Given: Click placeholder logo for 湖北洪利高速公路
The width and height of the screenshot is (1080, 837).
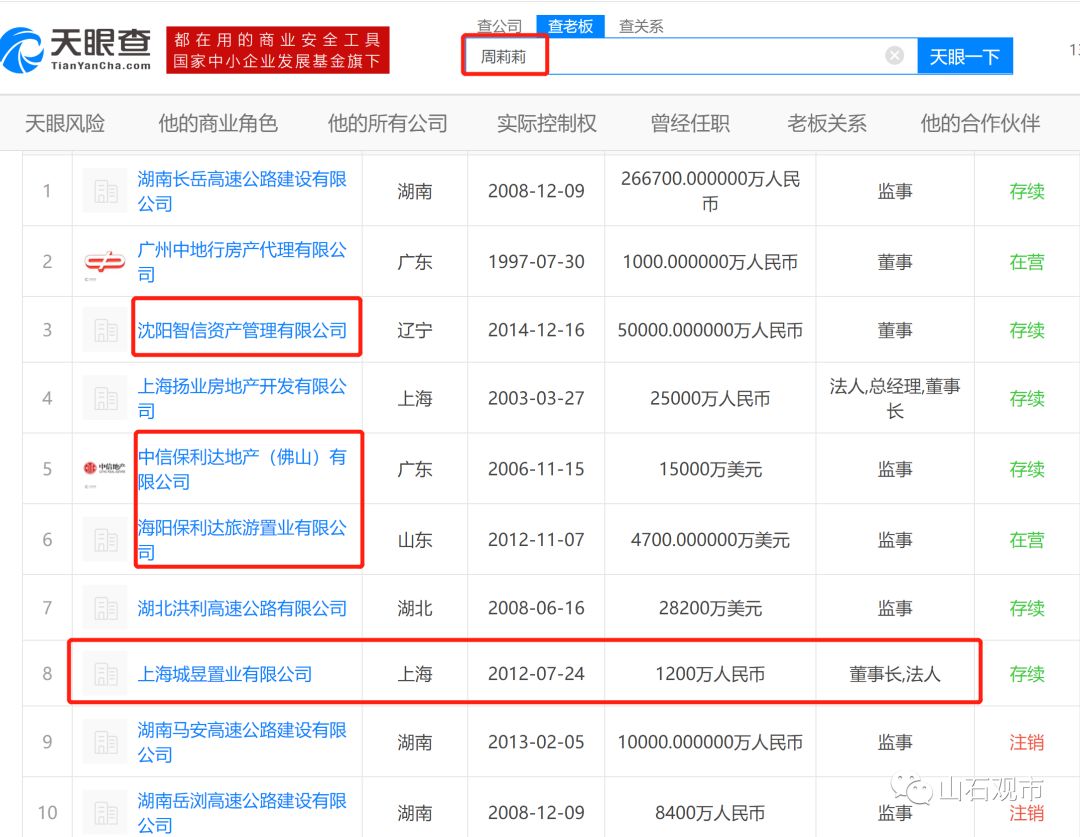Looking at the screenshot, I should pos(104,608).
